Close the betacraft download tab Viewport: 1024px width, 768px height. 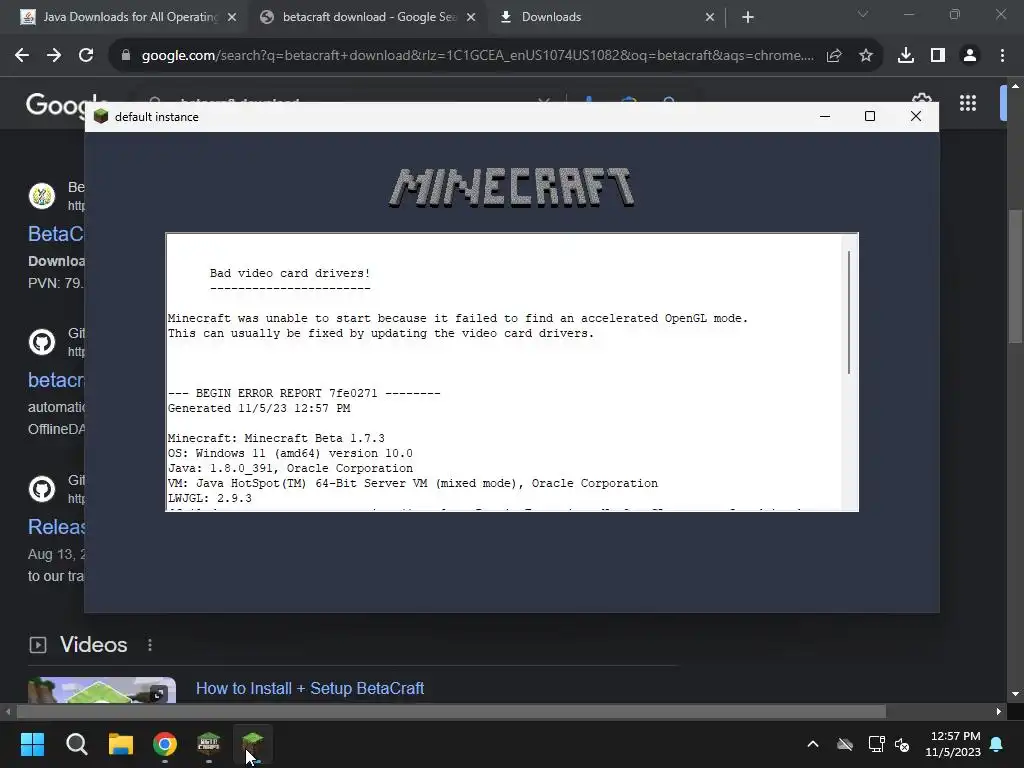[471, 17]
